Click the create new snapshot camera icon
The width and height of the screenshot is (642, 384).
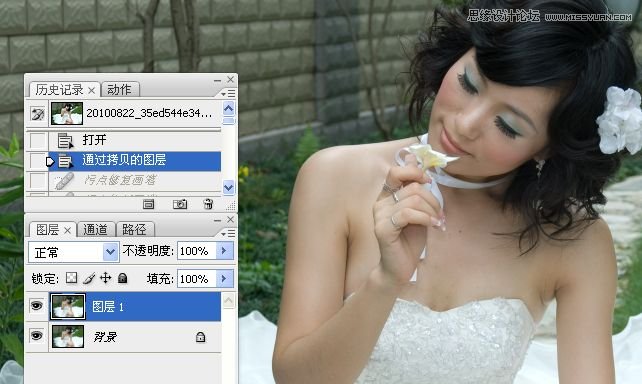pyautogui.click(x=180, y=203)
